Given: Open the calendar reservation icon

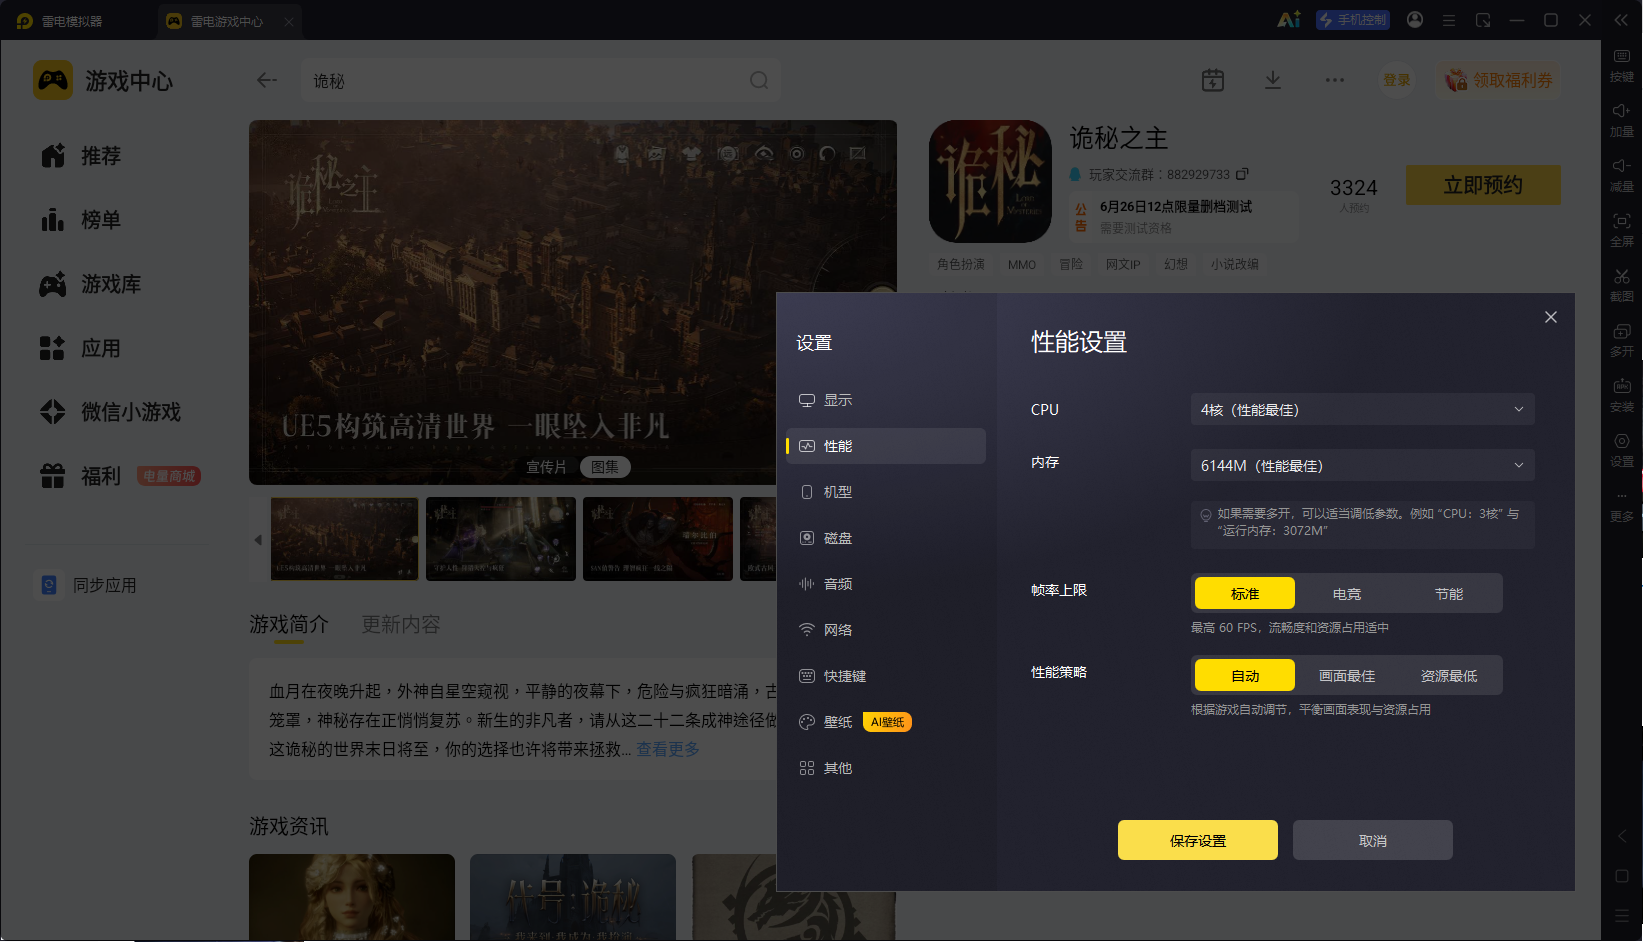Looking at the screenshot, I should pos(1213,80).
